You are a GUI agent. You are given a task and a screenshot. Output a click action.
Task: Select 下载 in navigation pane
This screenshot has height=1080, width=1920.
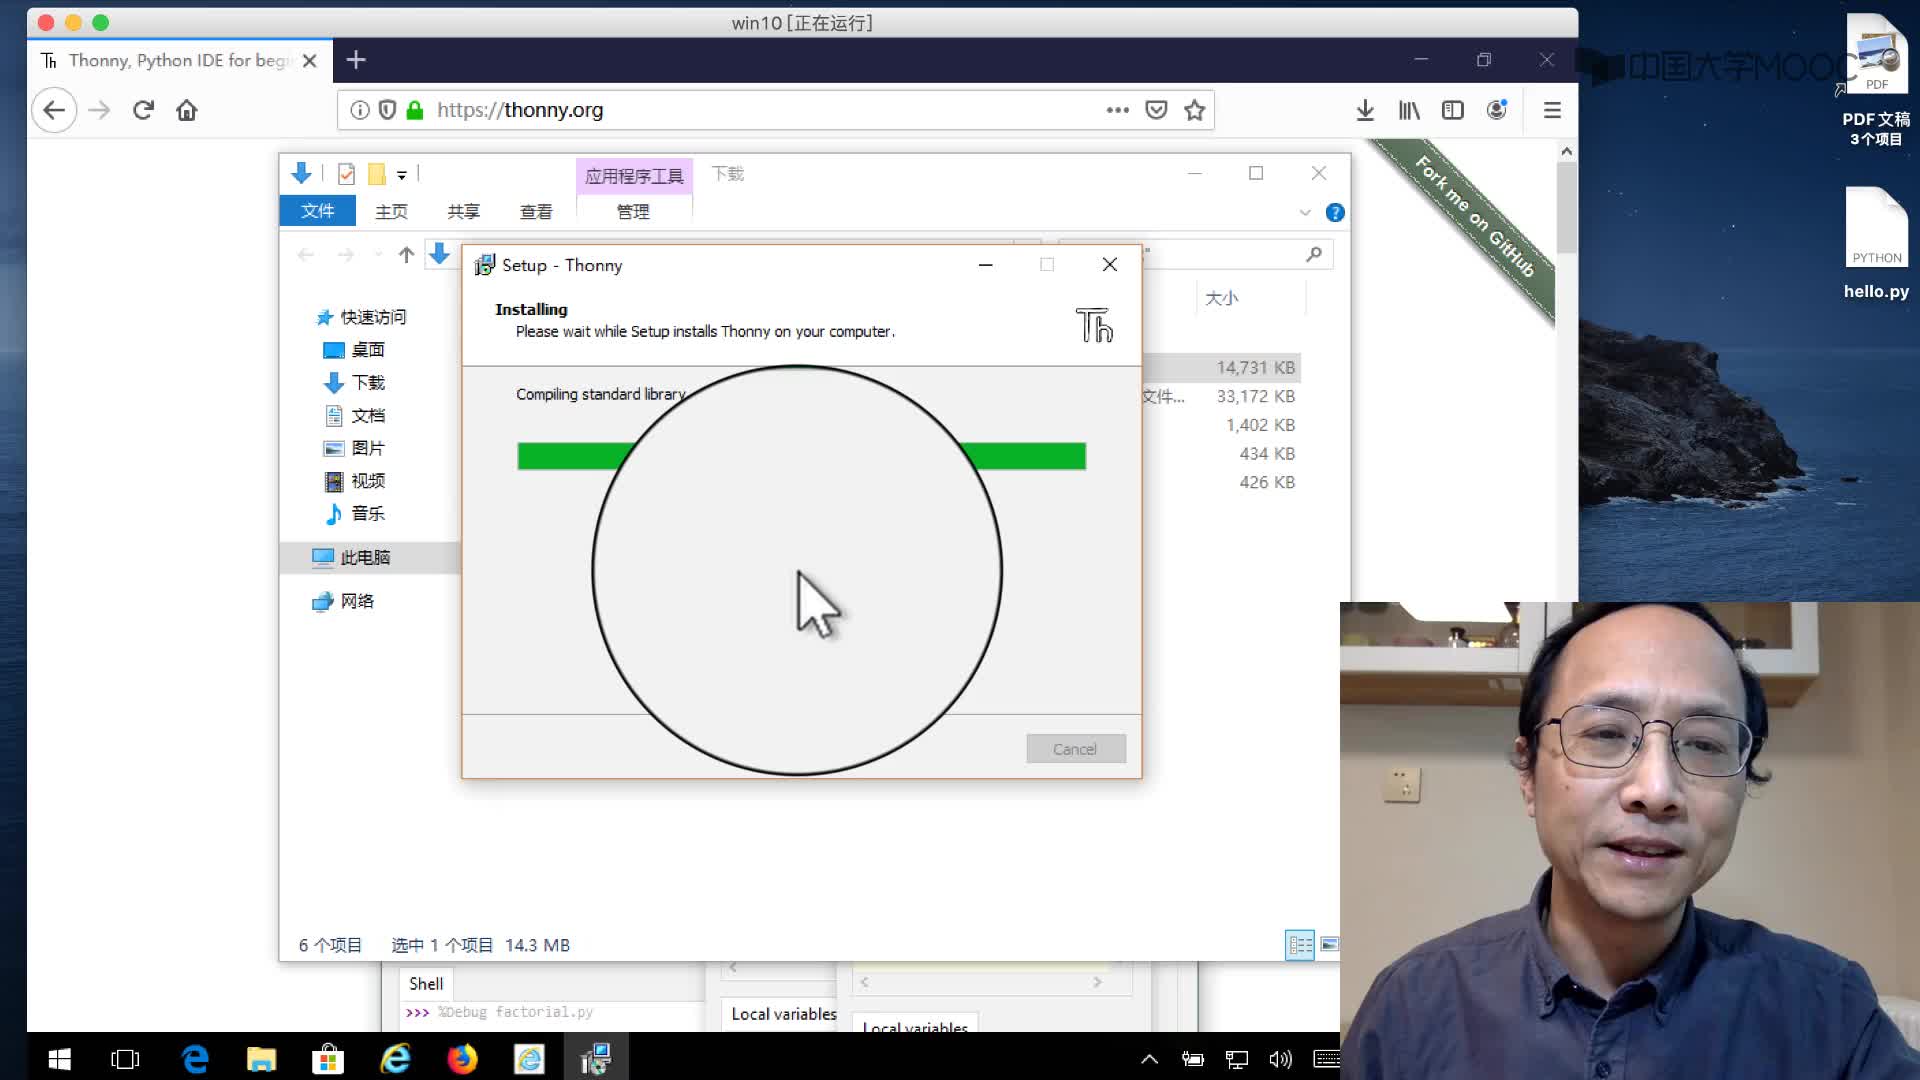[x=354, y=383]
